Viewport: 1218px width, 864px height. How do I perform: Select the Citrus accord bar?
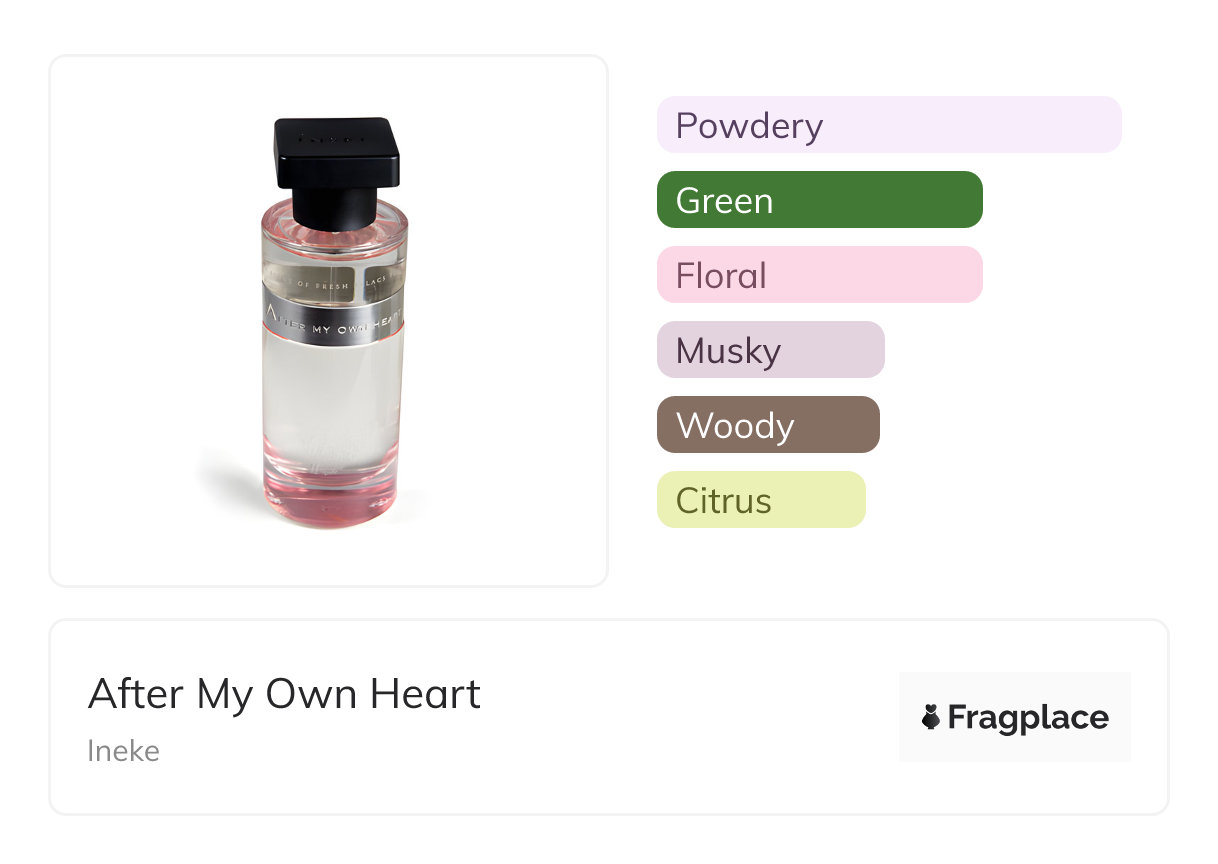(x=760, y=500)
